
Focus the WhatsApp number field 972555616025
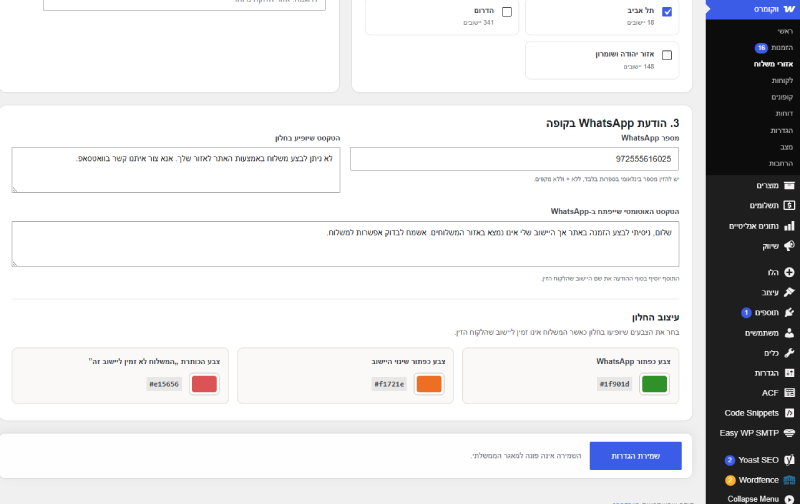coord(514,159)
